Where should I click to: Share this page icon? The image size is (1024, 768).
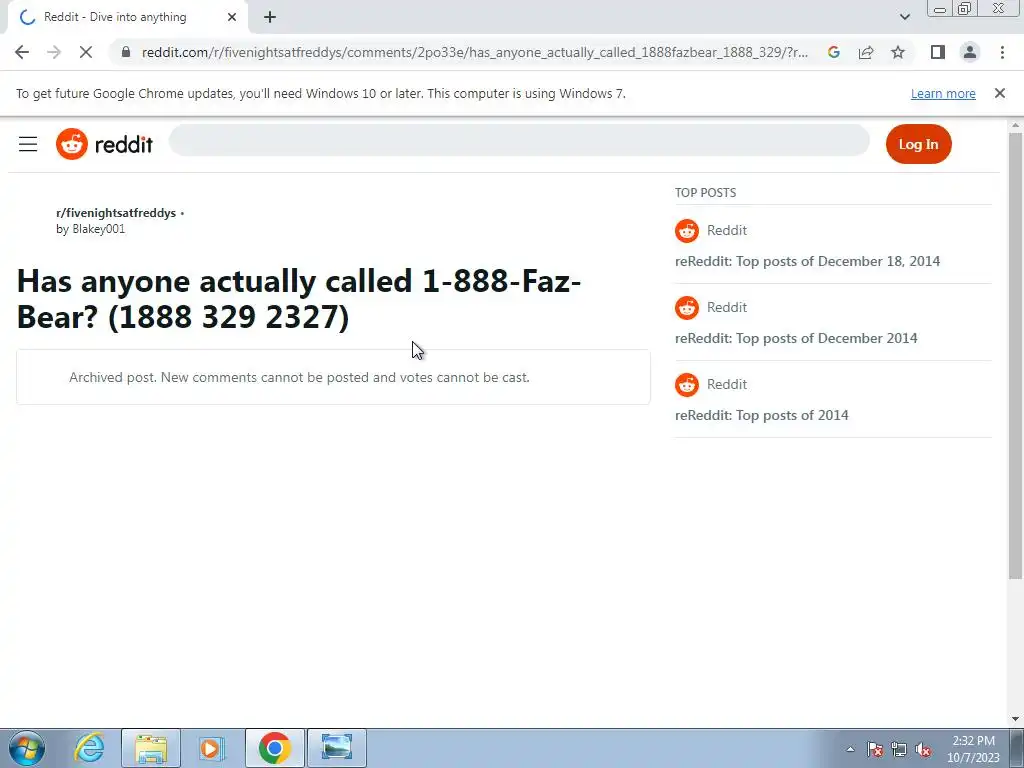pyautogui.click(x=866, y=52)
